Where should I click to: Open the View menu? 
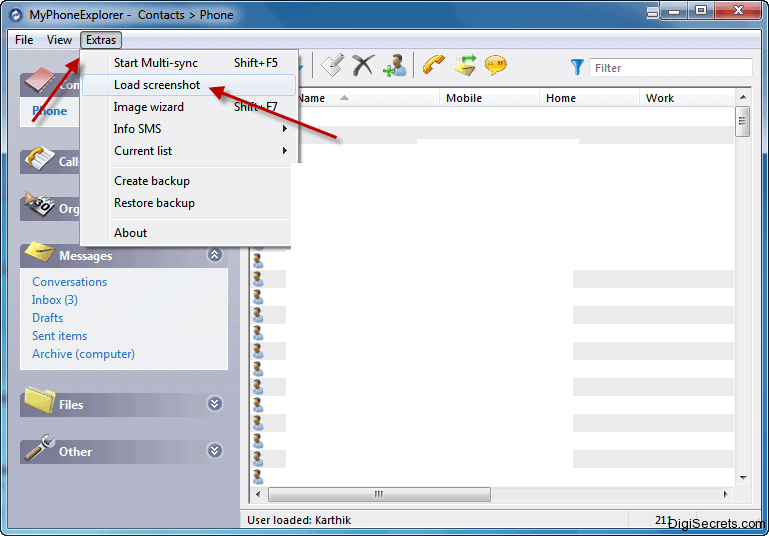59,40
